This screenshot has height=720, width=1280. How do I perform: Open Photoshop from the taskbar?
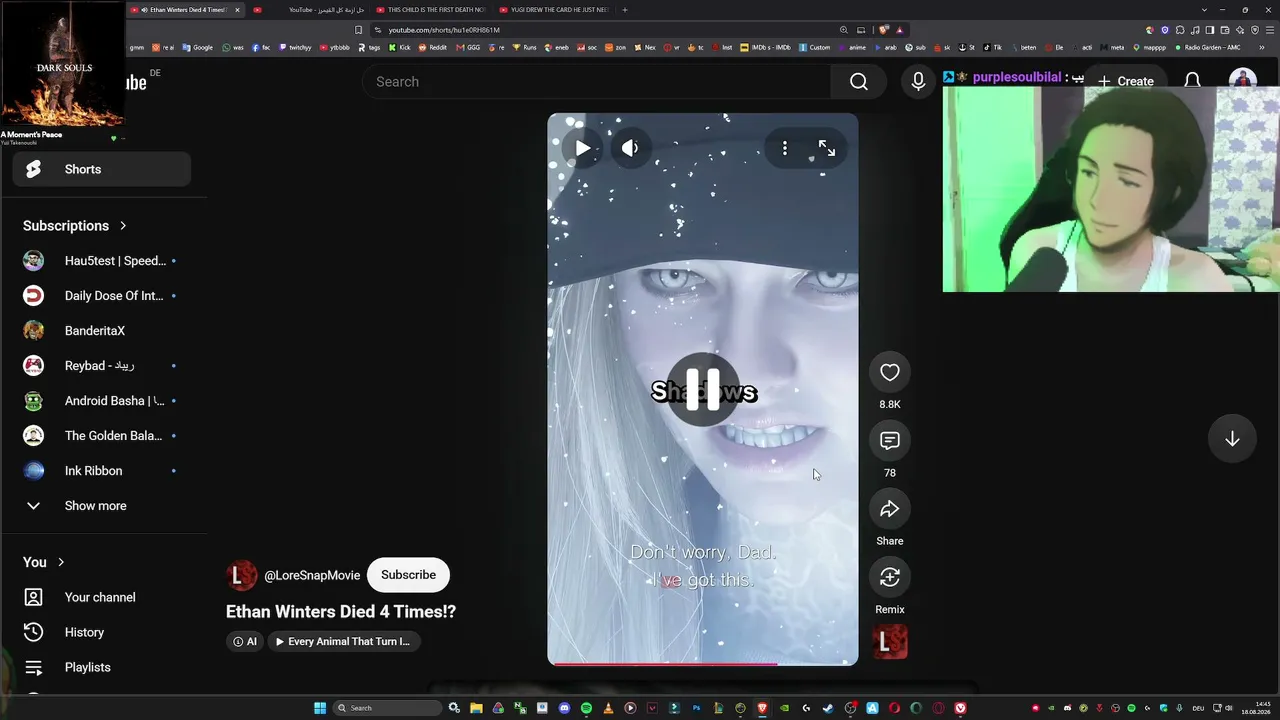point(696,708)
